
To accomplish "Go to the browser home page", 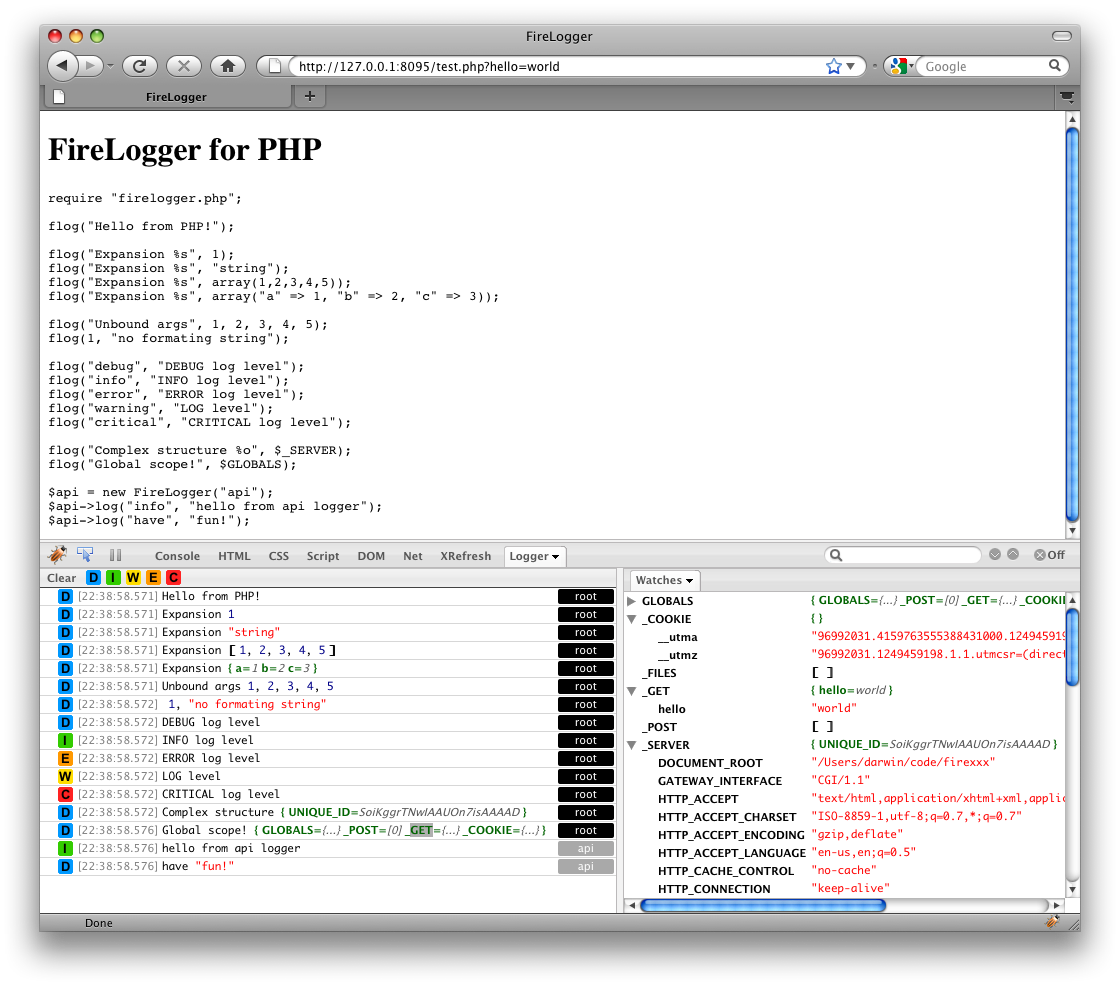I will coord(228,66).
